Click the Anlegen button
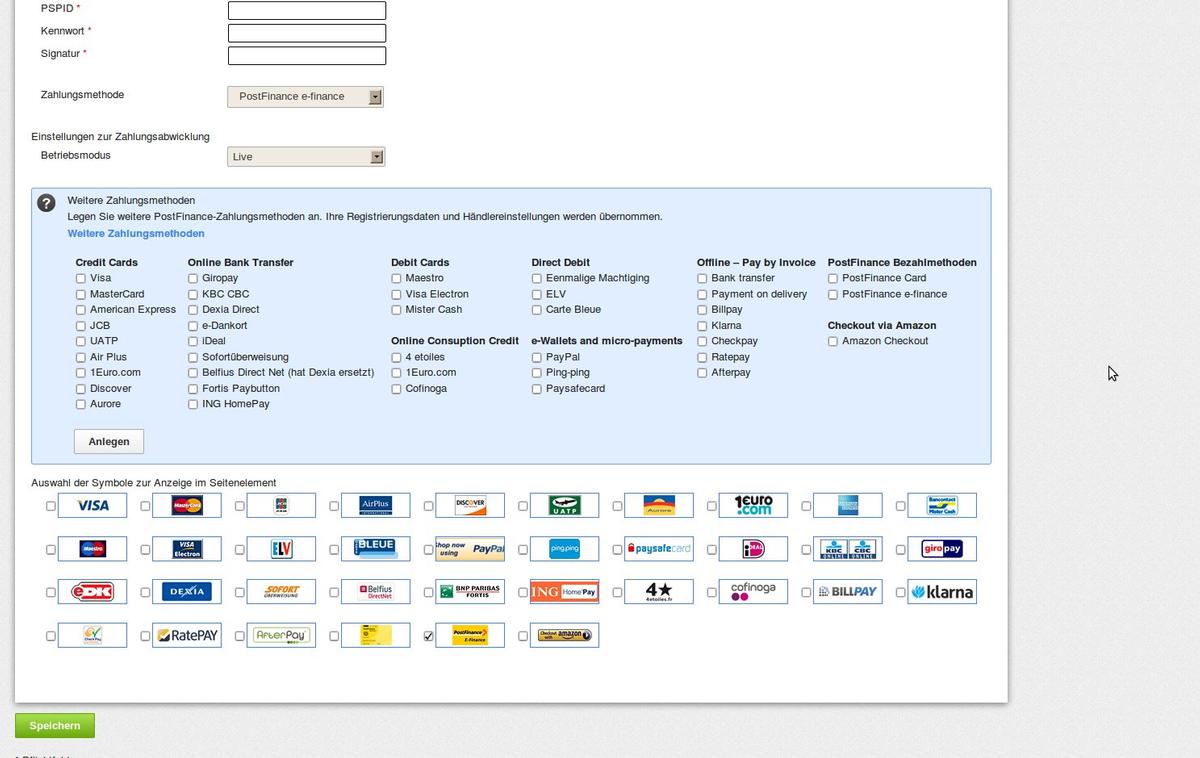 (109, 441)
